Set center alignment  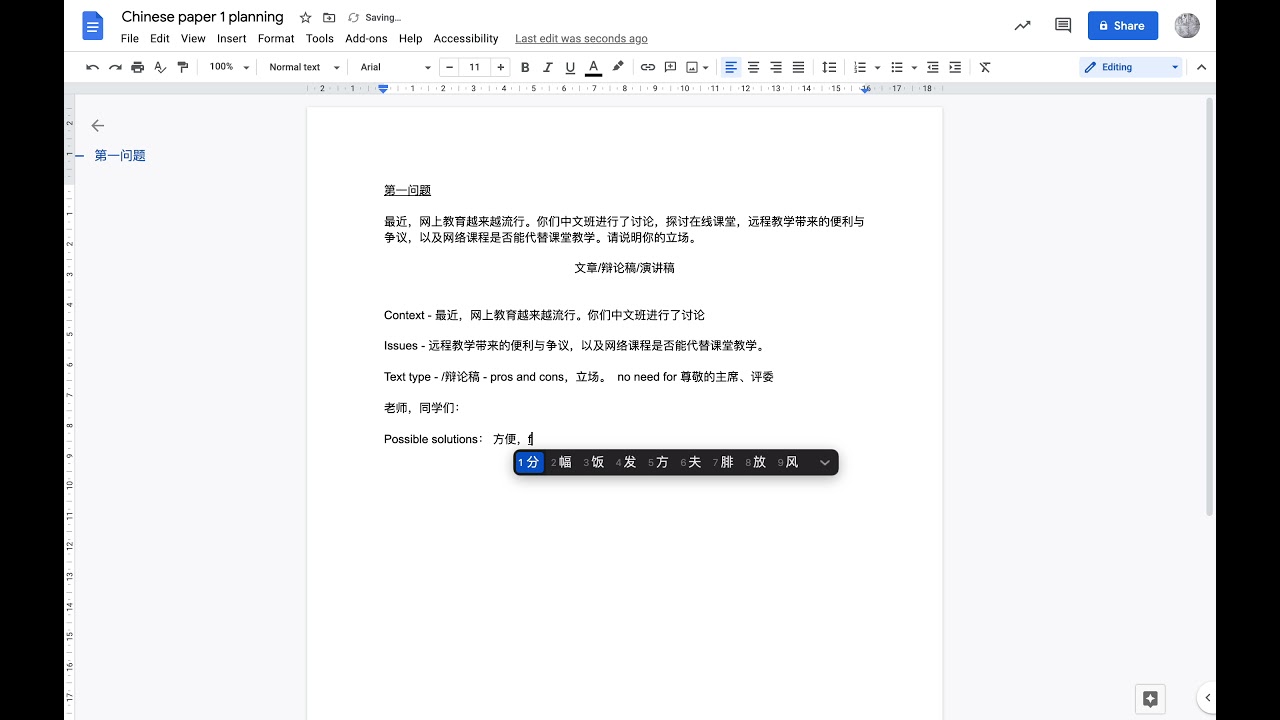[x=753, y=67]
